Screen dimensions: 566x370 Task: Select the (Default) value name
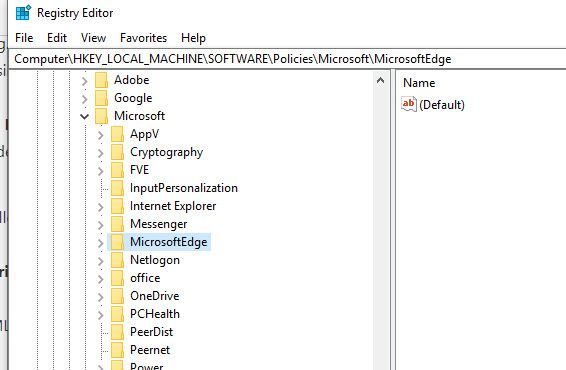click(x=442, y=105)
